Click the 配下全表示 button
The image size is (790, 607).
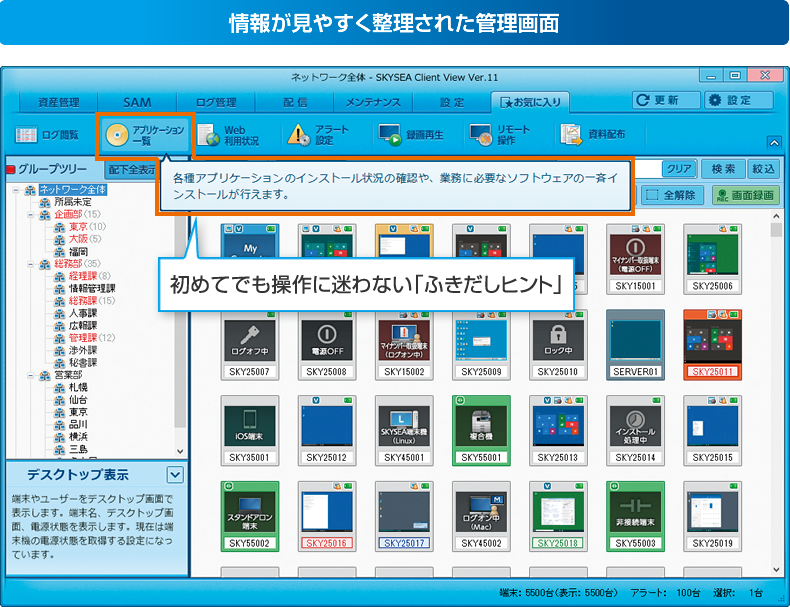click(132, 170)
